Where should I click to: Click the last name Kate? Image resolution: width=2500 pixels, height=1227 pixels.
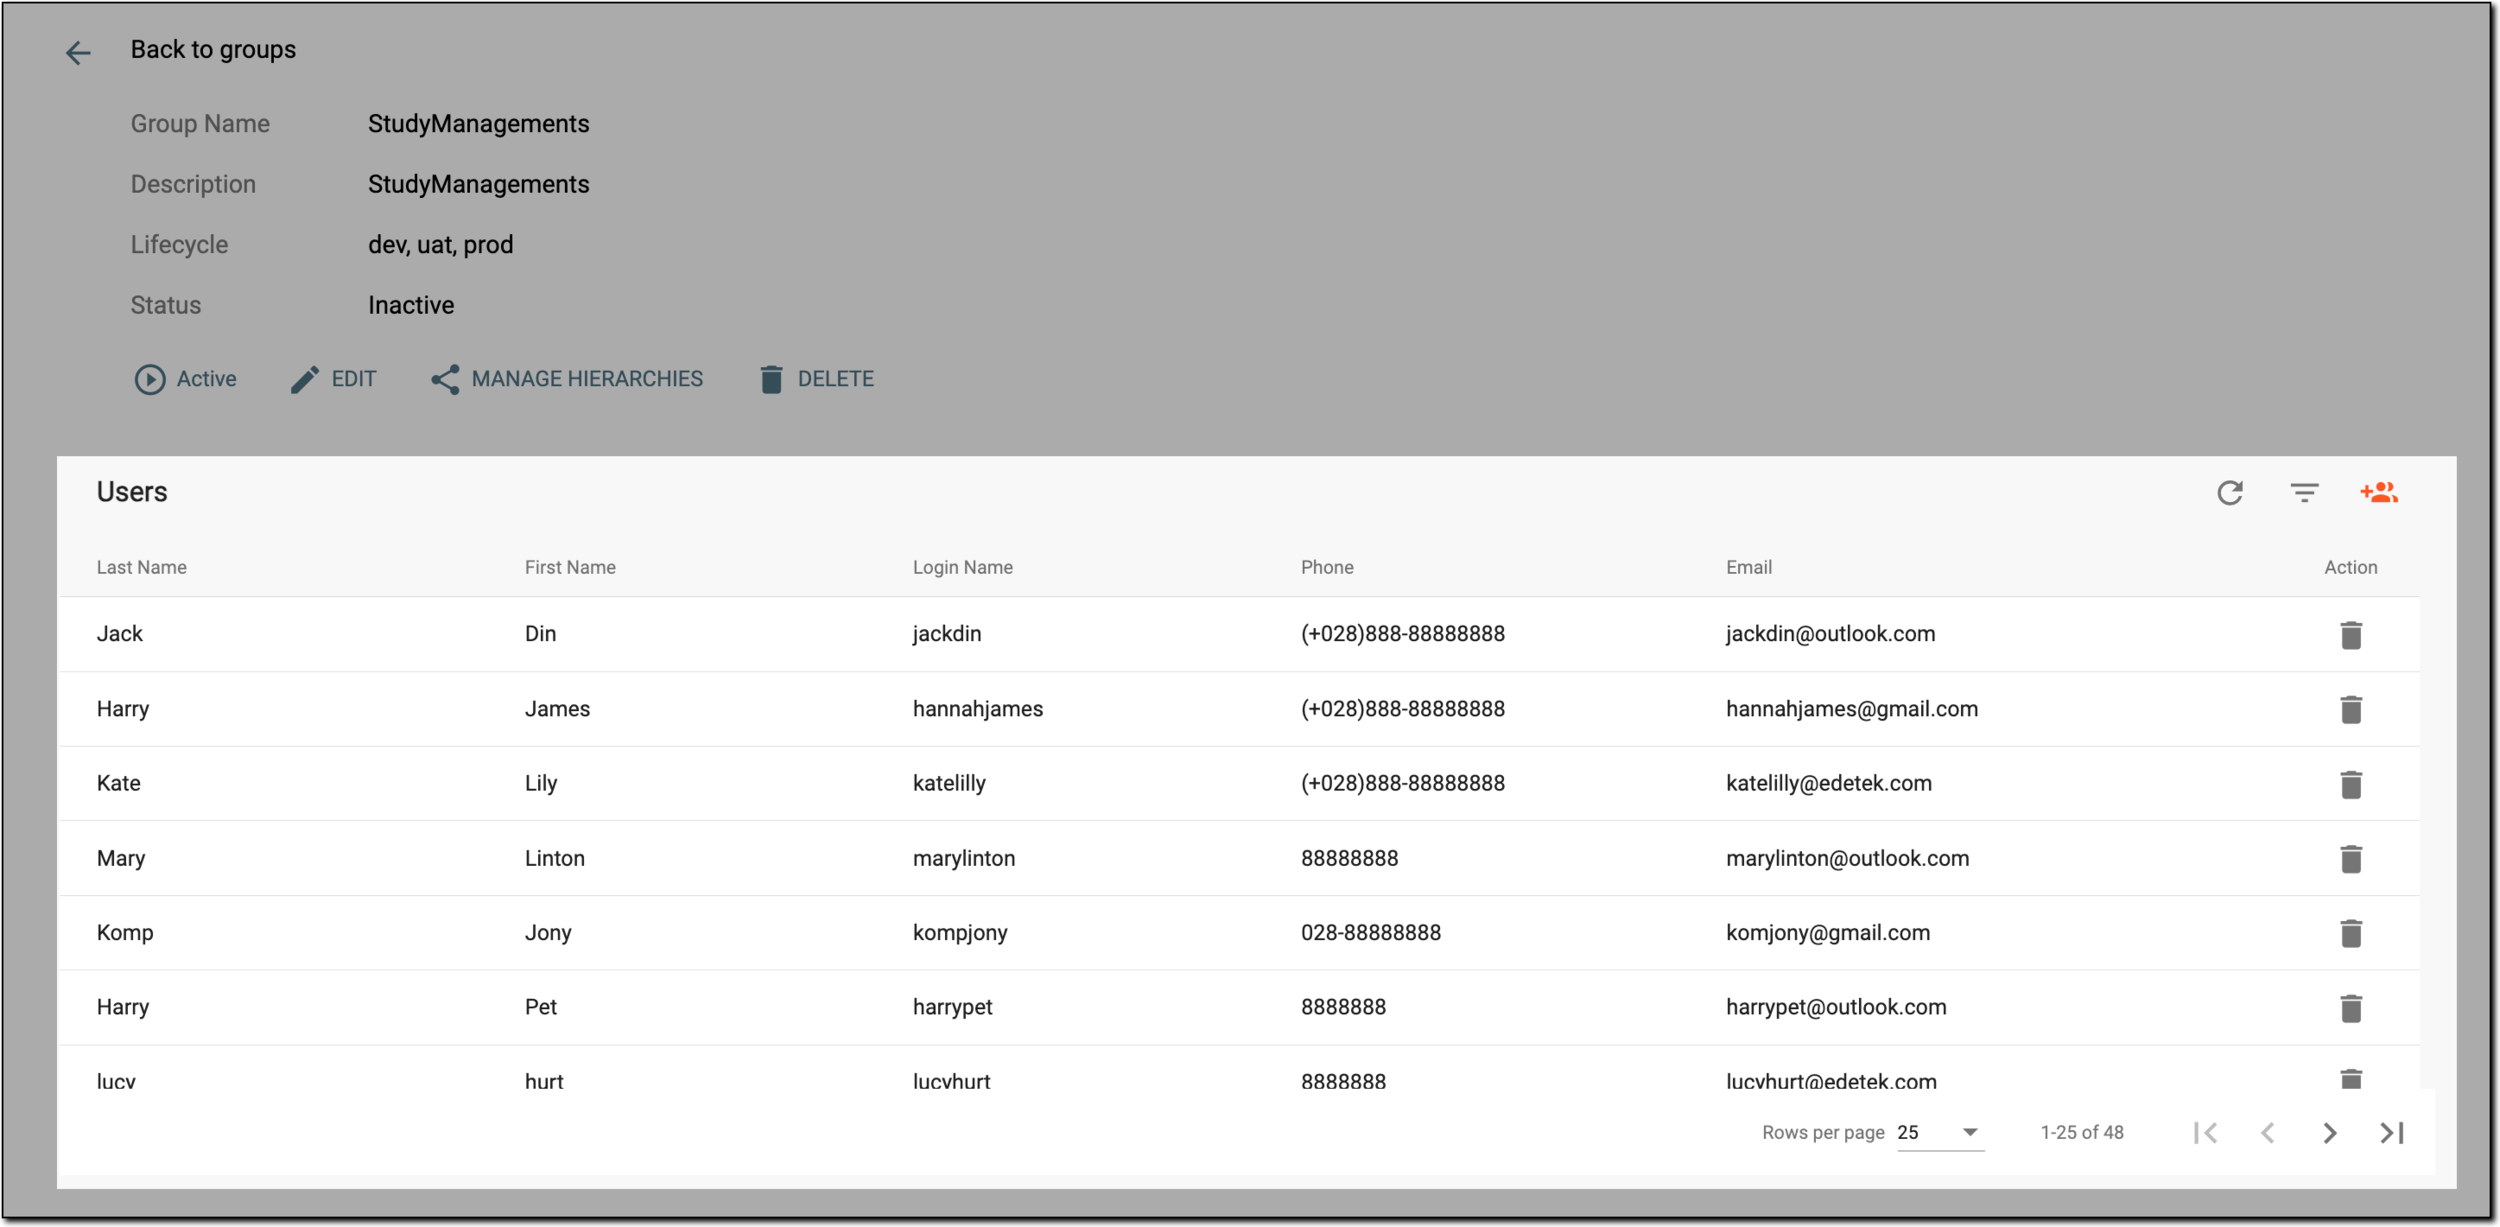[x=118, y=783]
